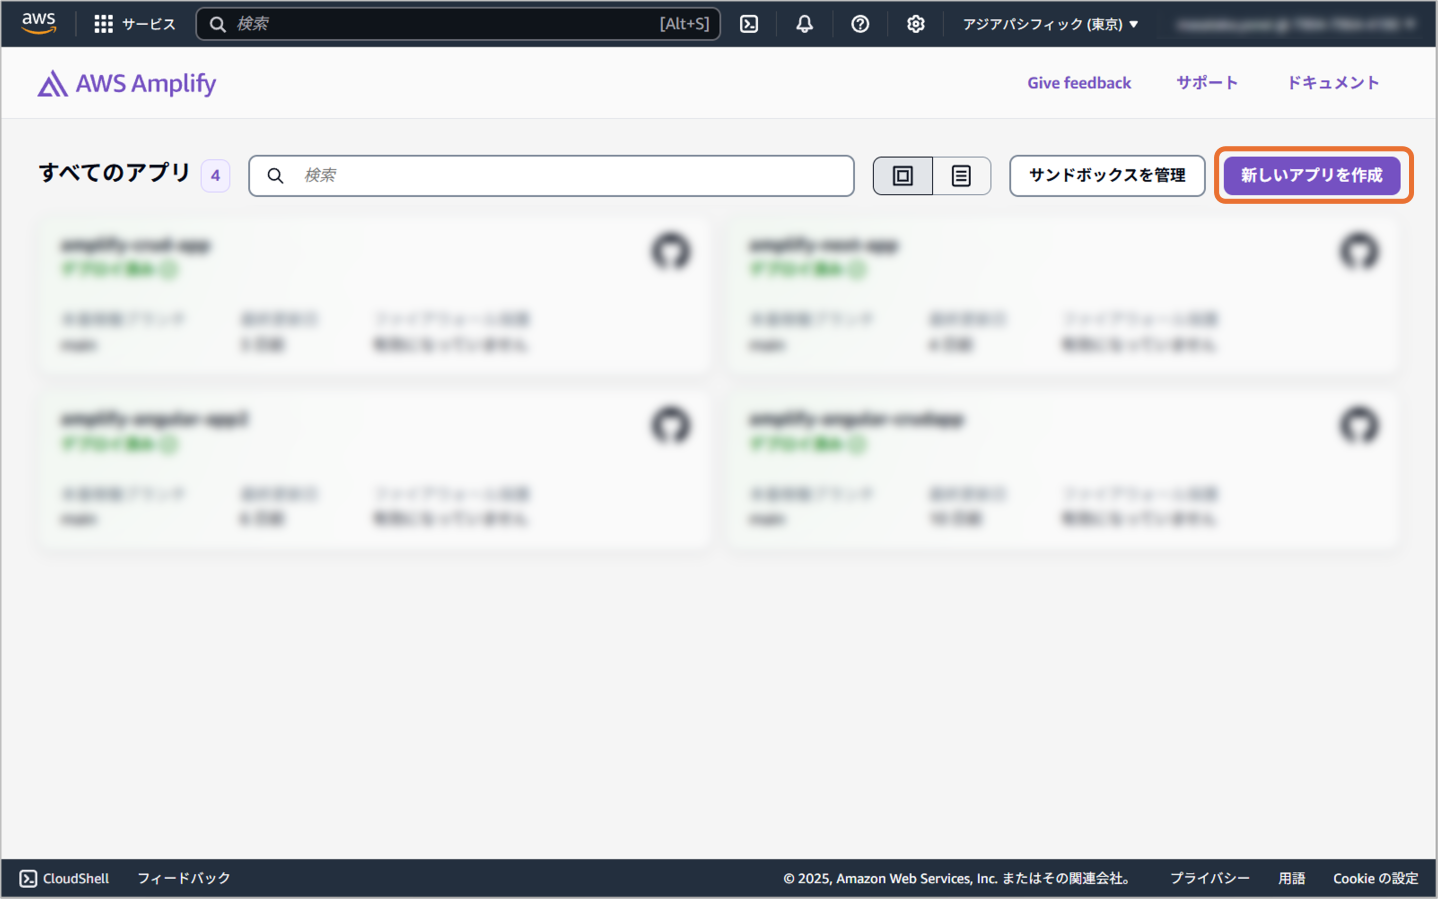1438x899 pixels.
Task: Click the サンドボックスを管理 button
Action: tap(1107, 176)
